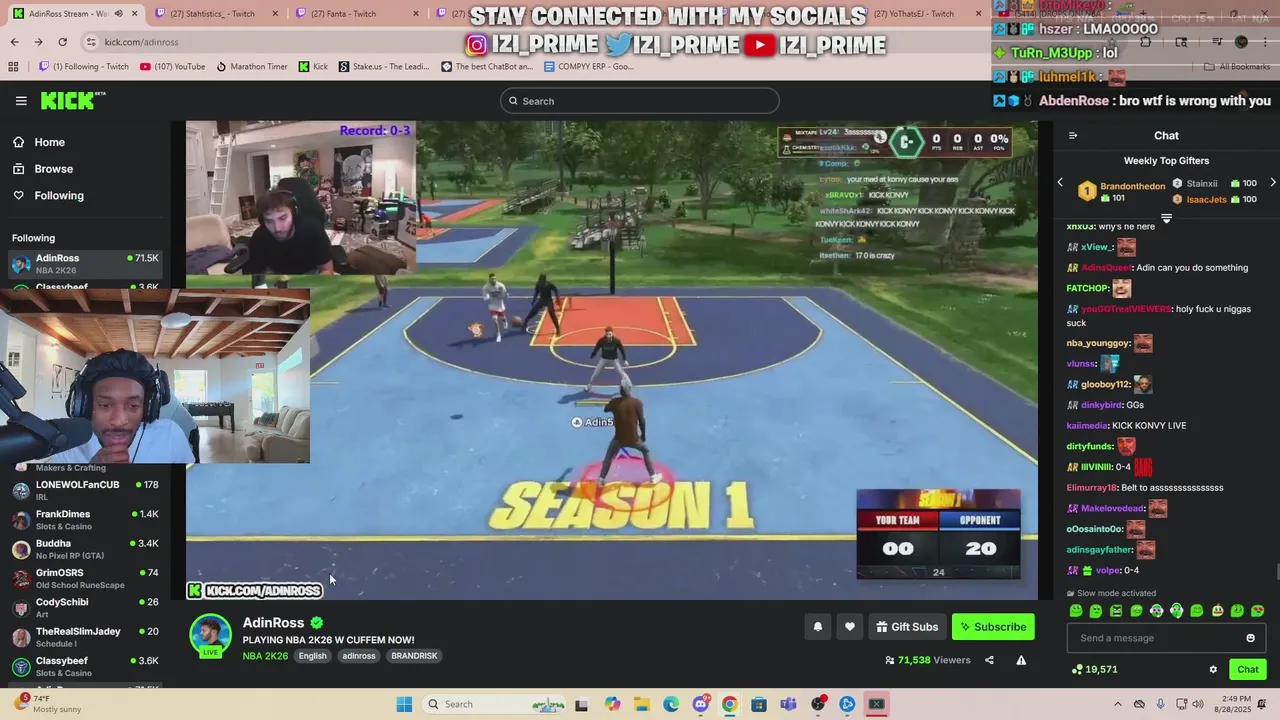The image size is (1280, 720).
Task: Click the BRANDRISK tag
Action: (414, 656)
